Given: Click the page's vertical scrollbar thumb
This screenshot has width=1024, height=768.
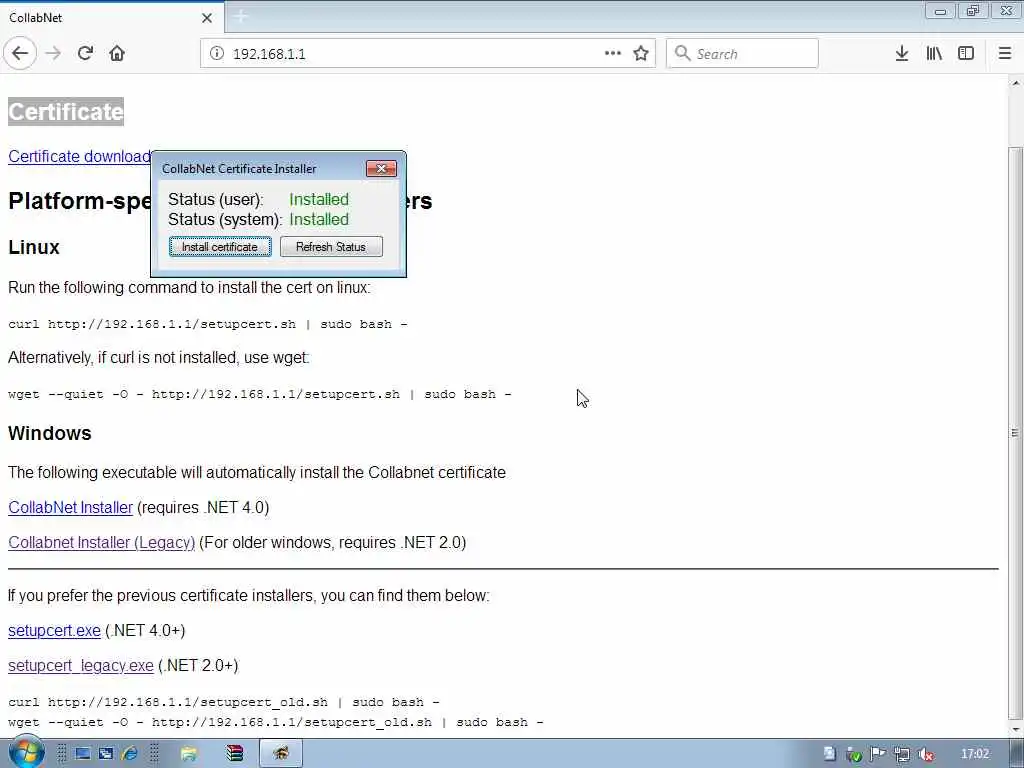Looking at the screenshot, I should [x=1015, y=432].
